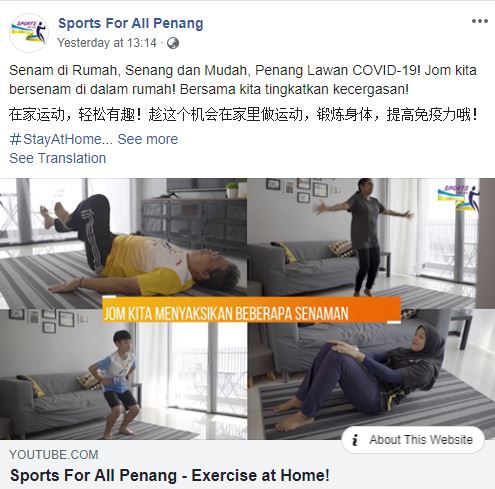495x489 pixels.
Task: Open Sports For All Penang - Exercise at Home! title
Action: coord(170,475)
